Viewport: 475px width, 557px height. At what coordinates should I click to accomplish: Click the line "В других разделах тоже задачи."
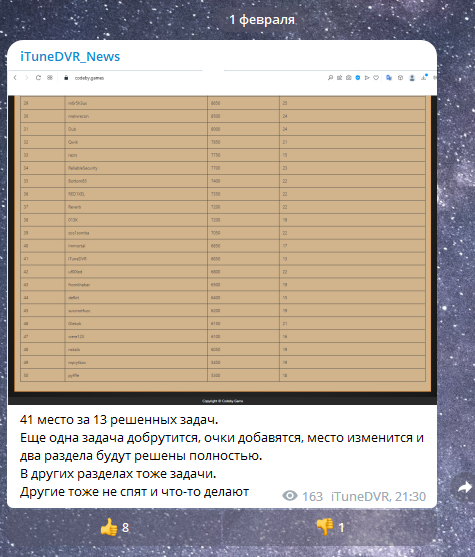coord(118,474)
